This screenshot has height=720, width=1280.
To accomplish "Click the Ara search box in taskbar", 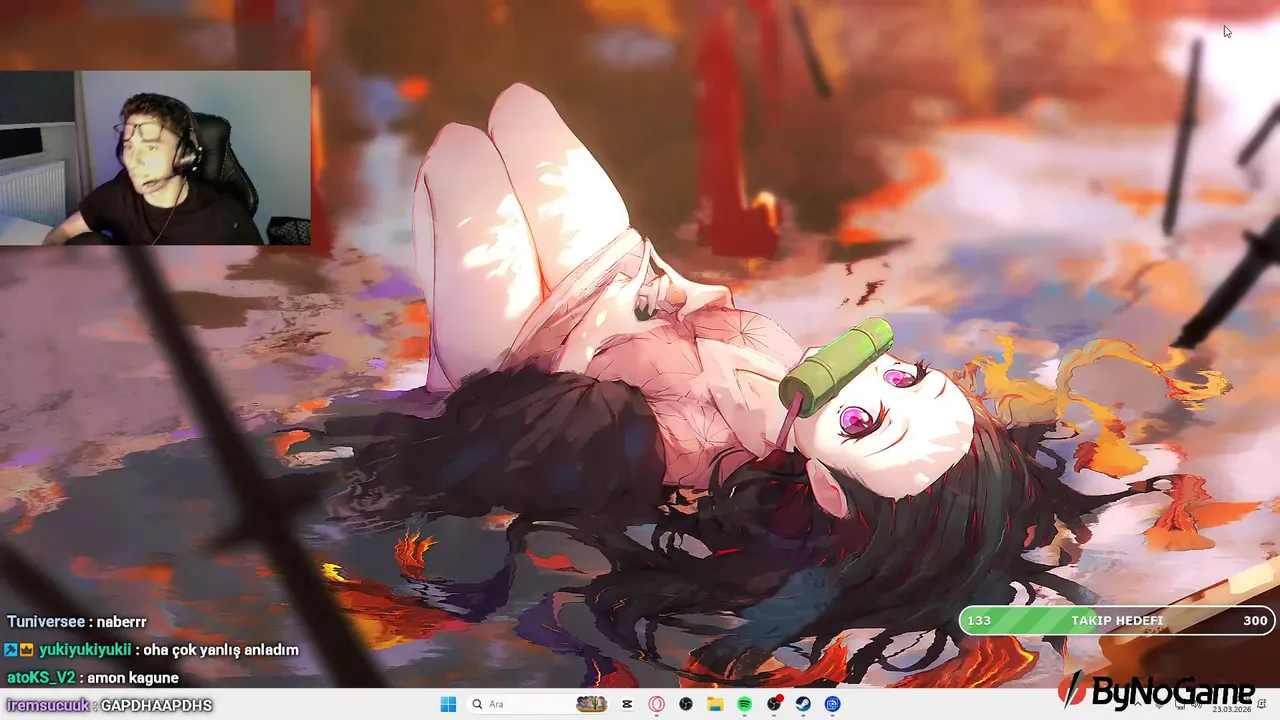I will (539, 704).
